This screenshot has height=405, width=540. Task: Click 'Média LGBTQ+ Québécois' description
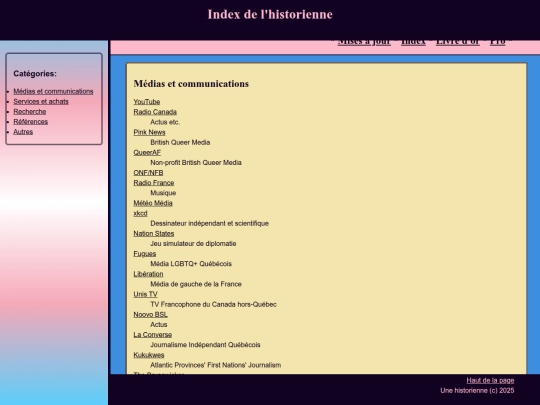click(x=191, y=264)
